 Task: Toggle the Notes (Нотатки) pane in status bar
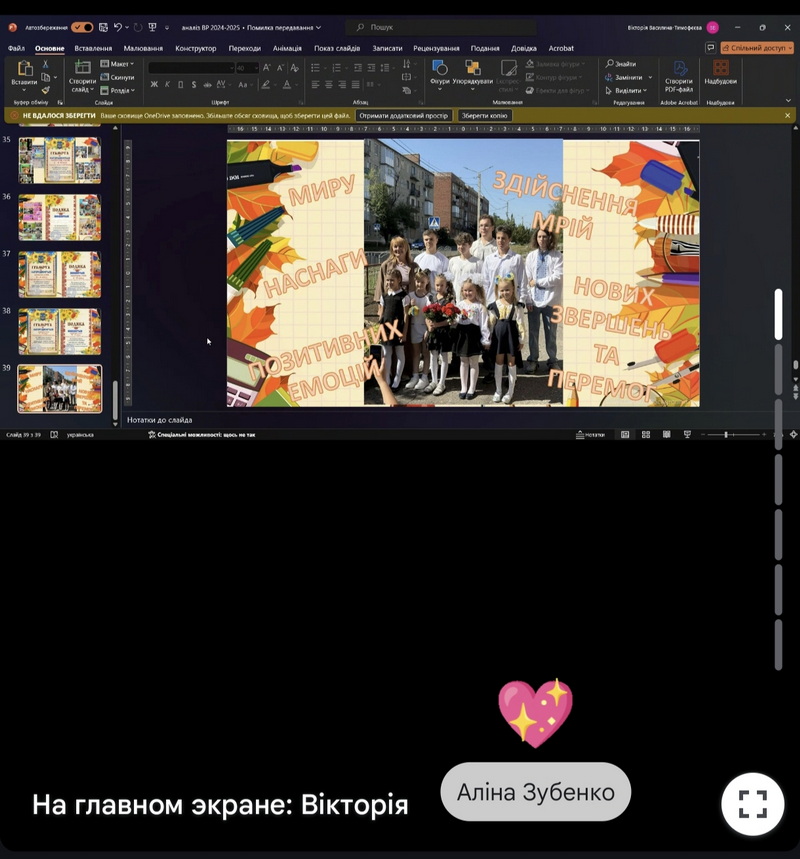click(x=591, y=435)
